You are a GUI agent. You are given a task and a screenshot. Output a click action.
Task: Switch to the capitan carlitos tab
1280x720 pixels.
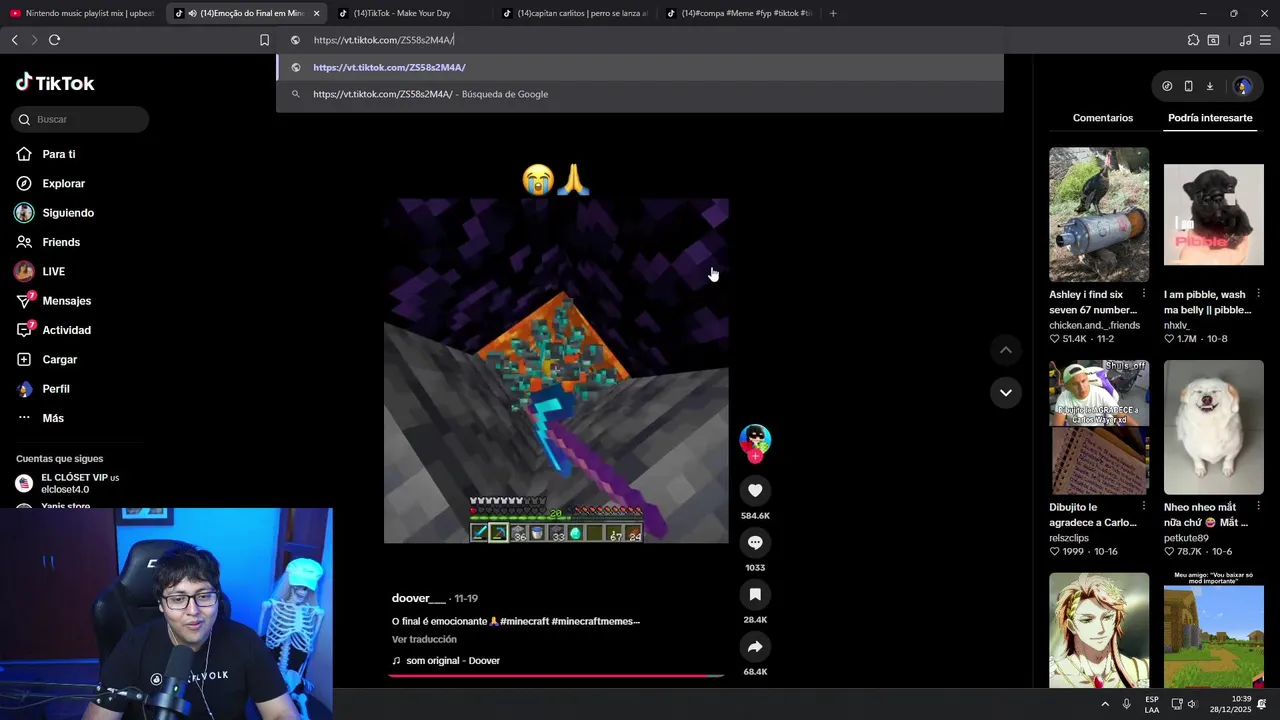coord(573,13)
